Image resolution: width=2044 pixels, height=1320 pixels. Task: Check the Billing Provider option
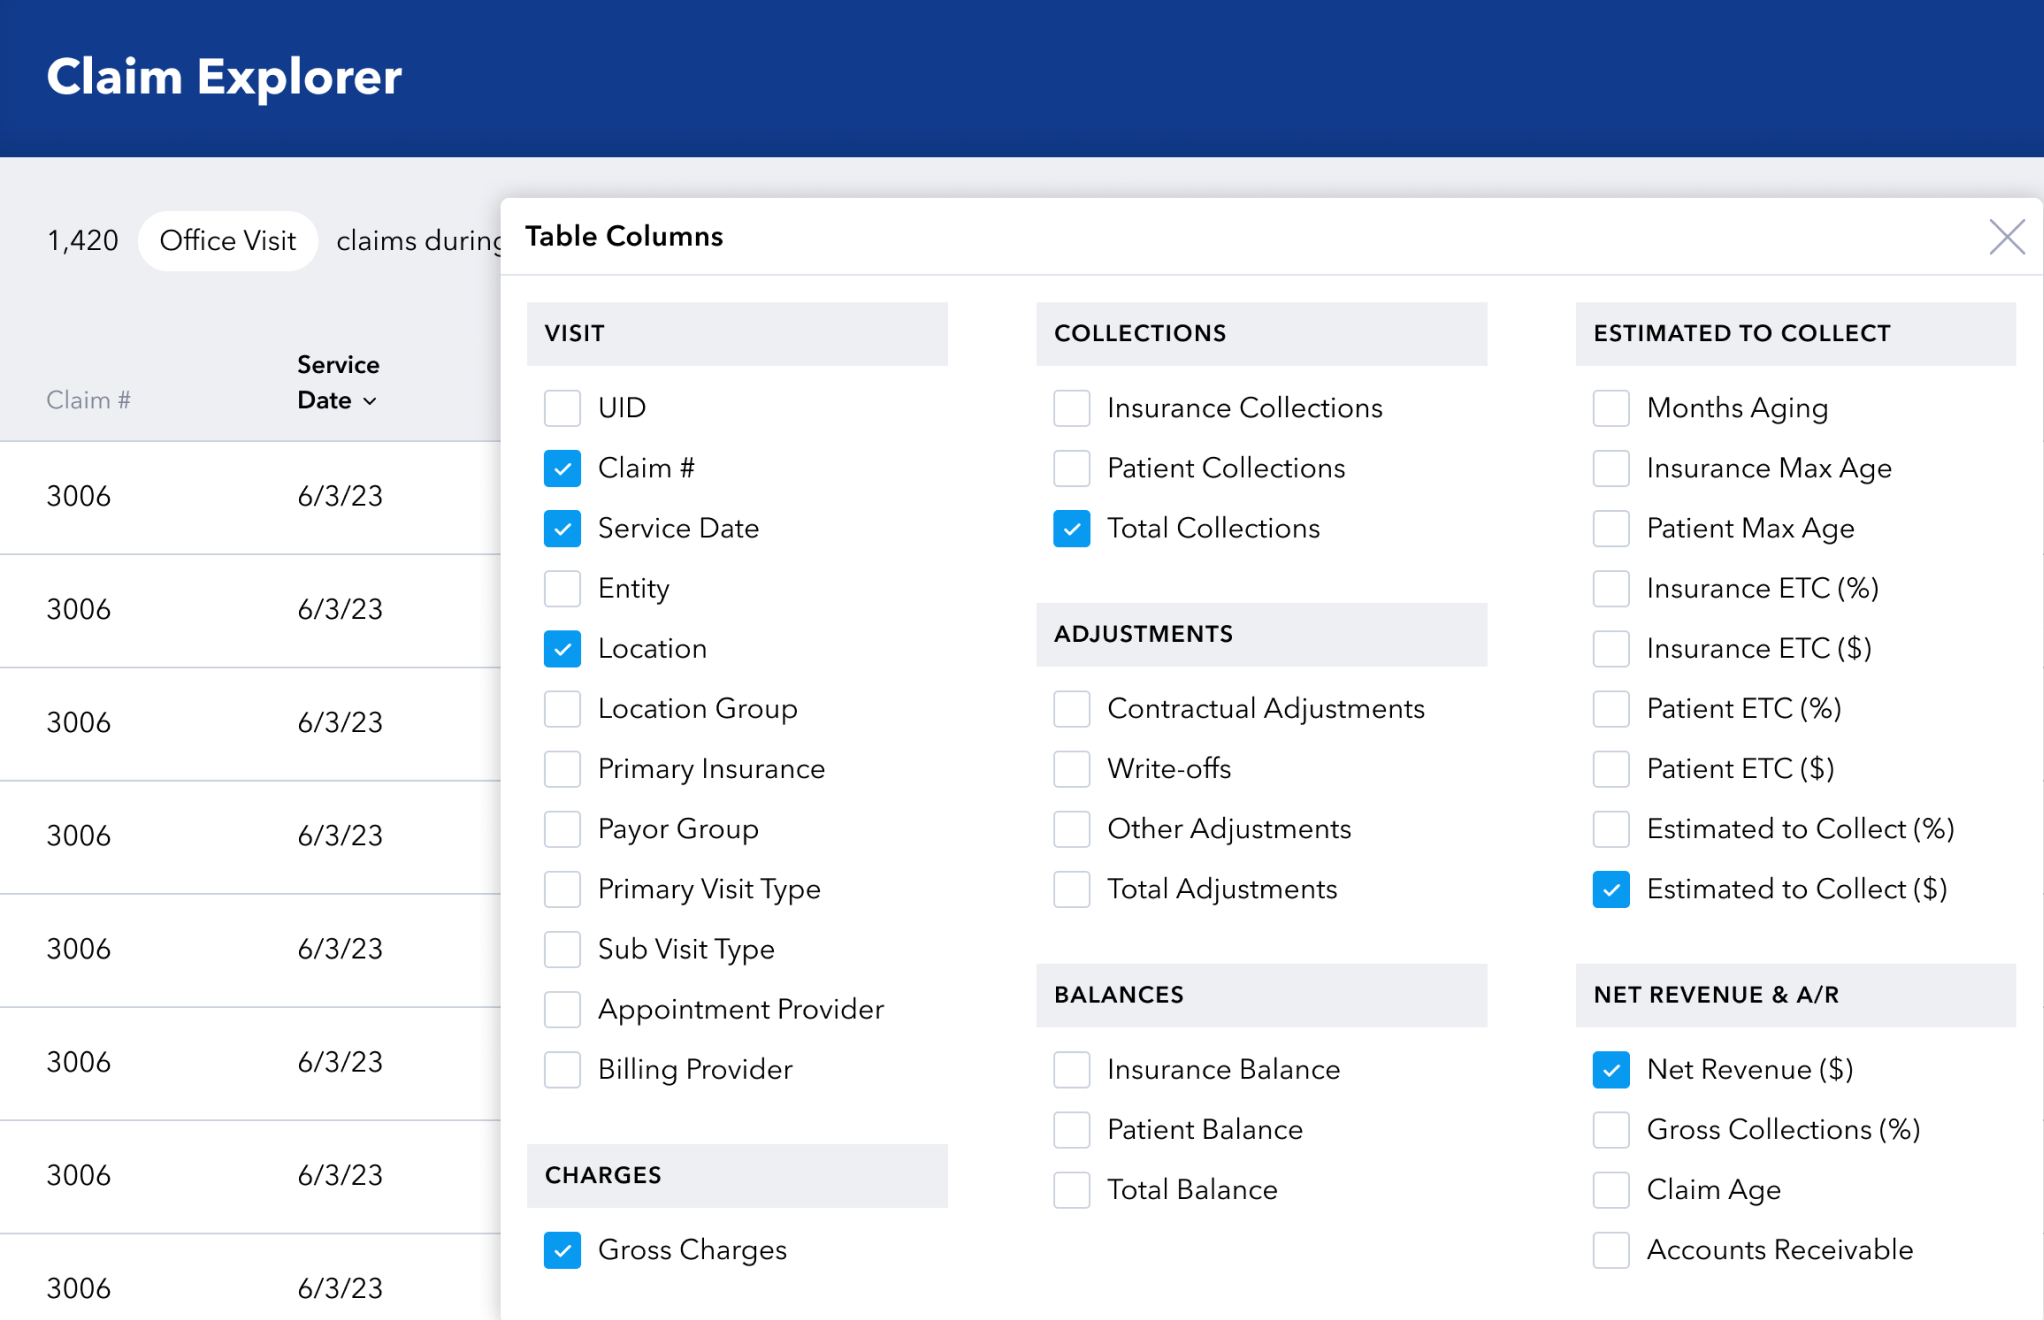(x=562, y=1070)
